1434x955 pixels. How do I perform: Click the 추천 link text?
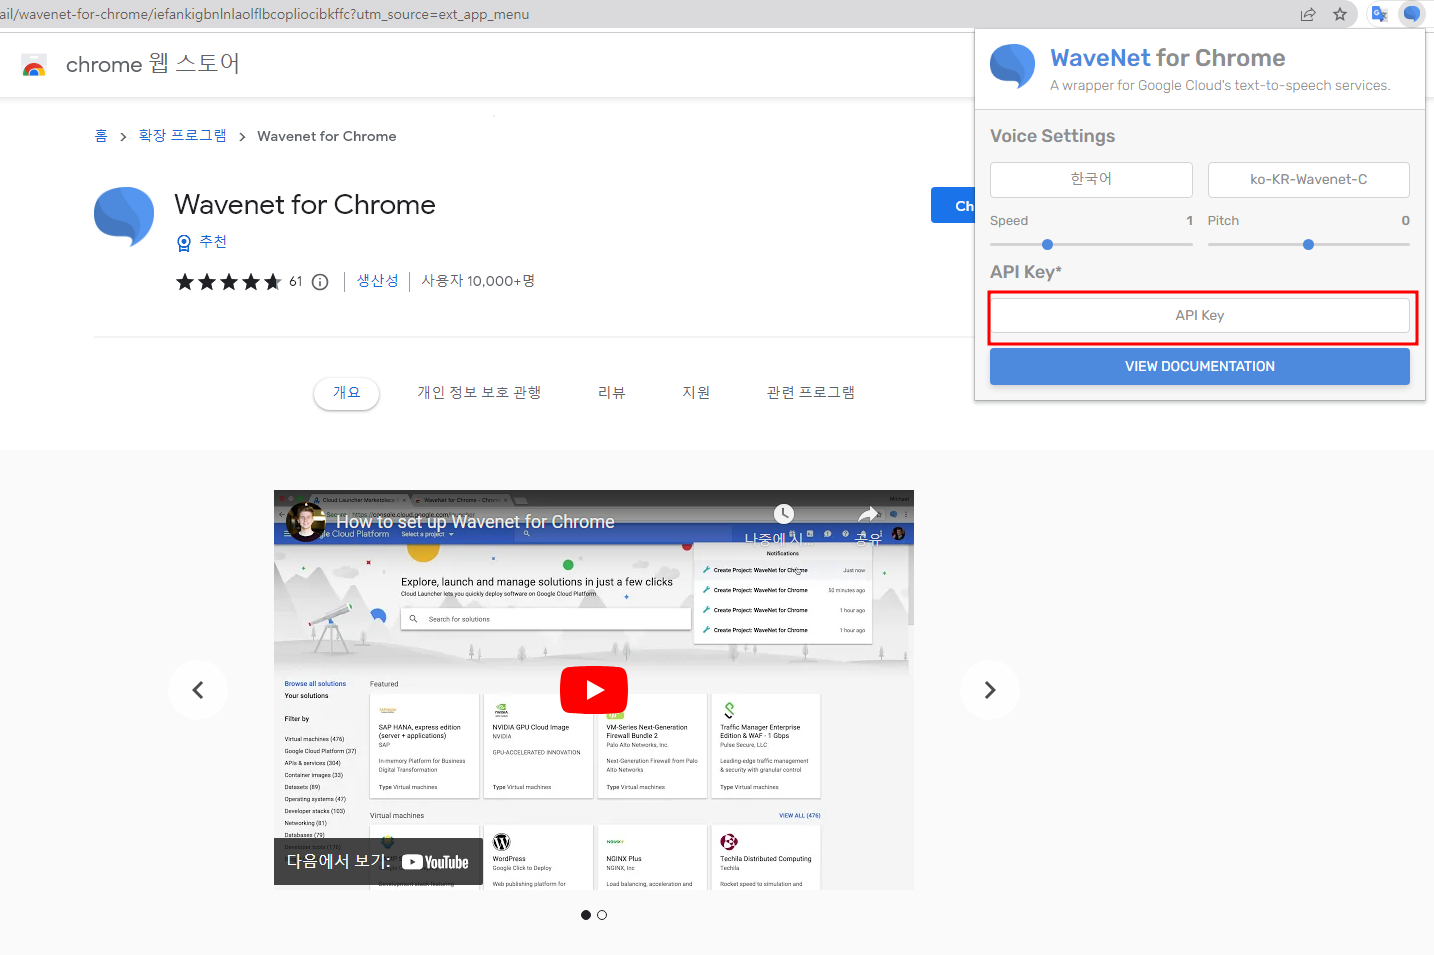point(213,242)
